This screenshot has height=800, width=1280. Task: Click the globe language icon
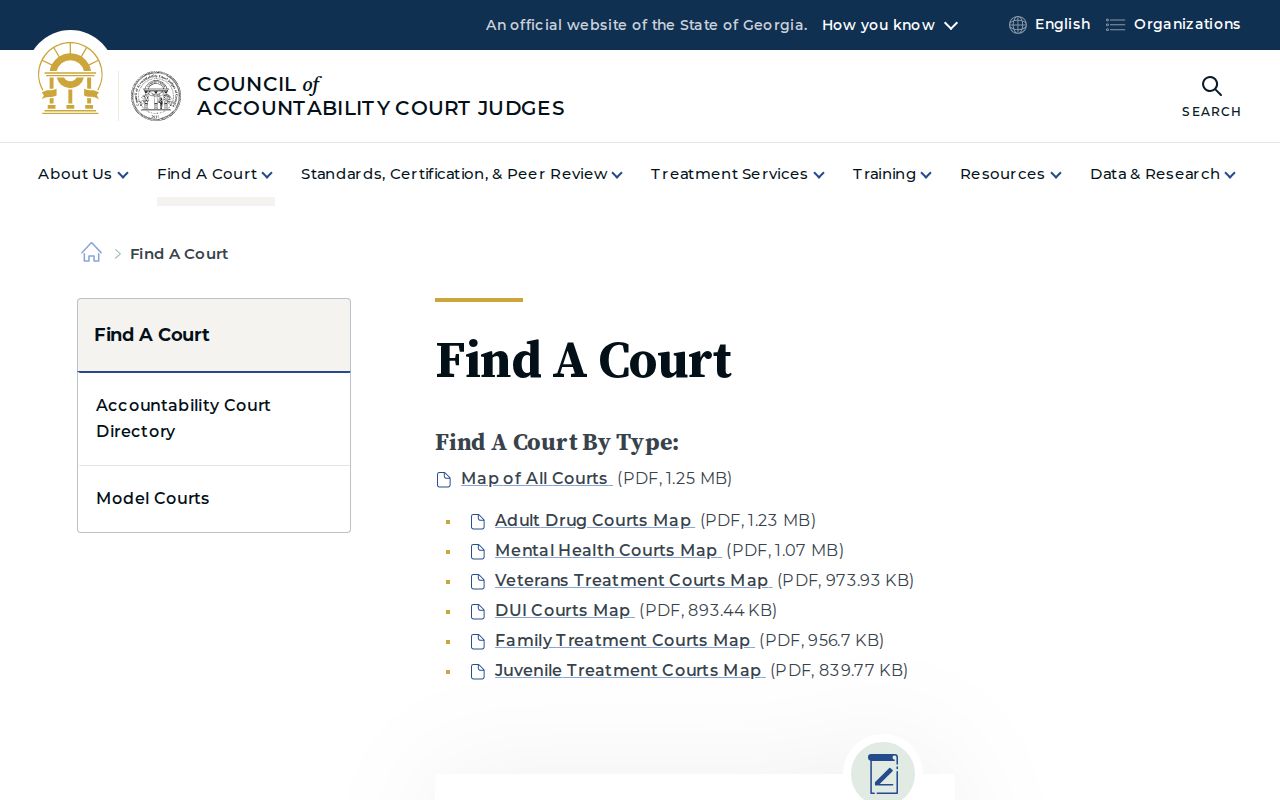[x=1018, y=25]
